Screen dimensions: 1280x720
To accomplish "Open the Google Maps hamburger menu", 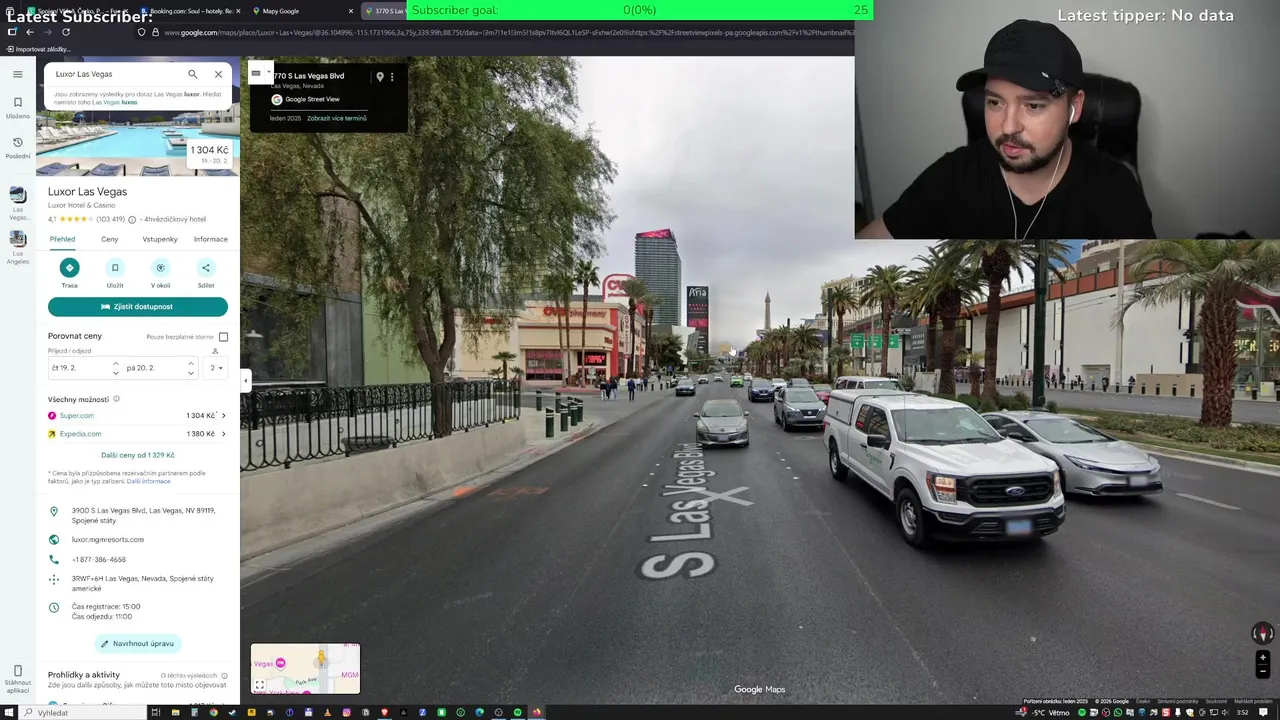I will (x=17, y=74).
